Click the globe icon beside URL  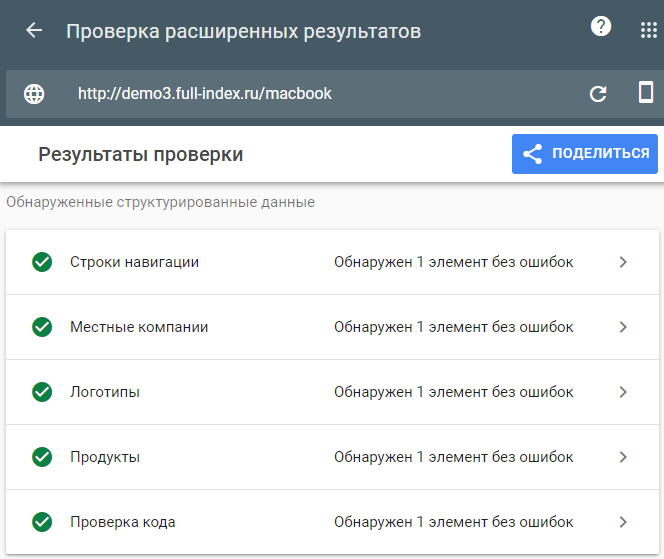pyautogui.click(x=34, y=94)
